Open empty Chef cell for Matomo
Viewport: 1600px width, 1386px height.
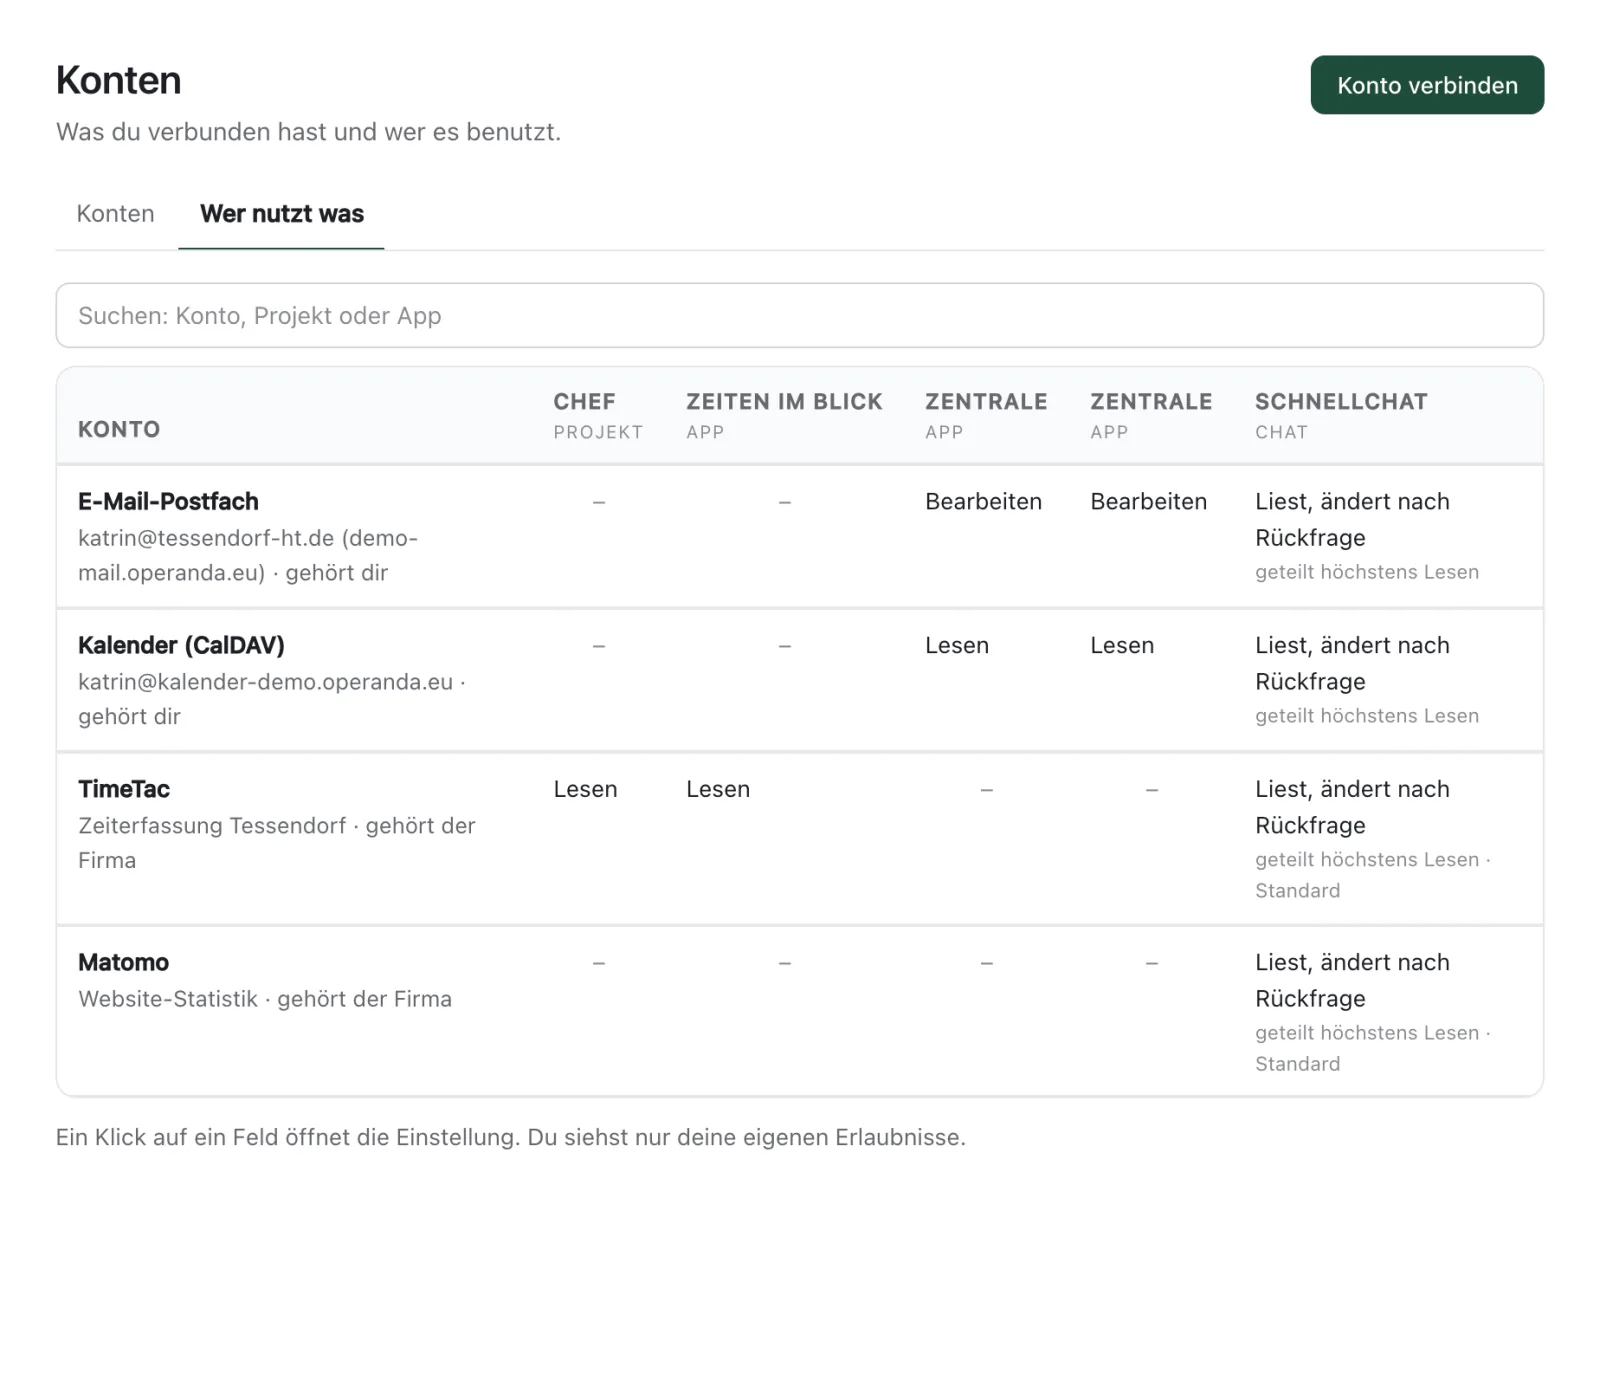coord(599,963)
